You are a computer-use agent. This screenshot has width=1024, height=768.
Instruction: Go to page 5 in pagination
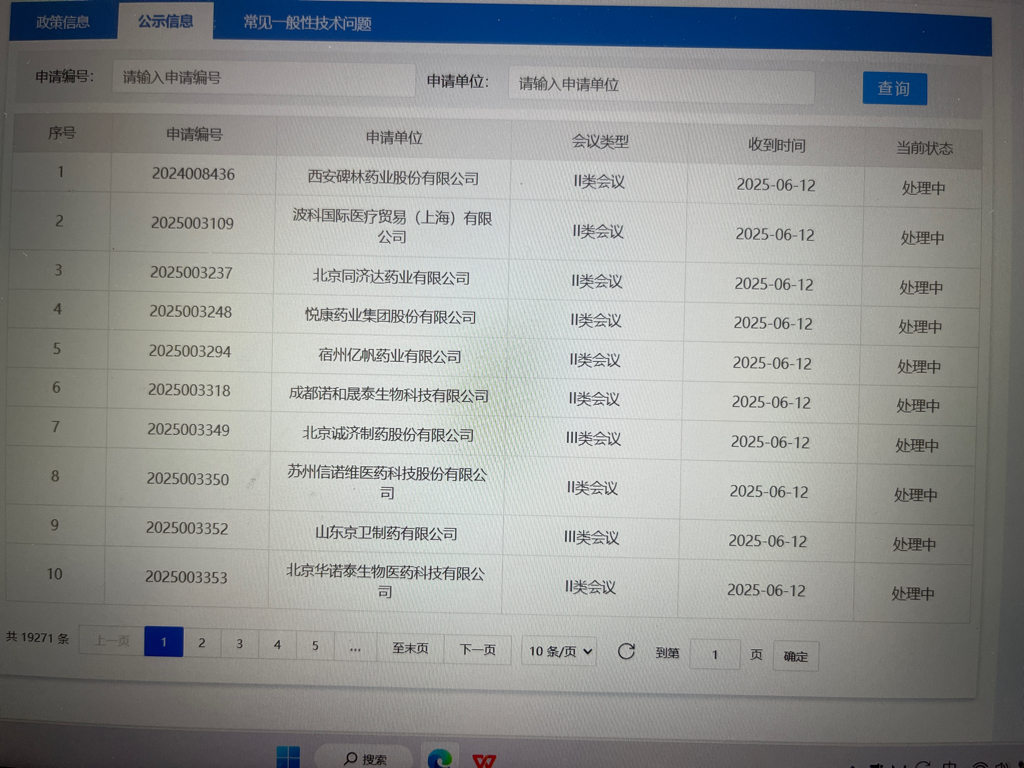click(x=315, y=646)
